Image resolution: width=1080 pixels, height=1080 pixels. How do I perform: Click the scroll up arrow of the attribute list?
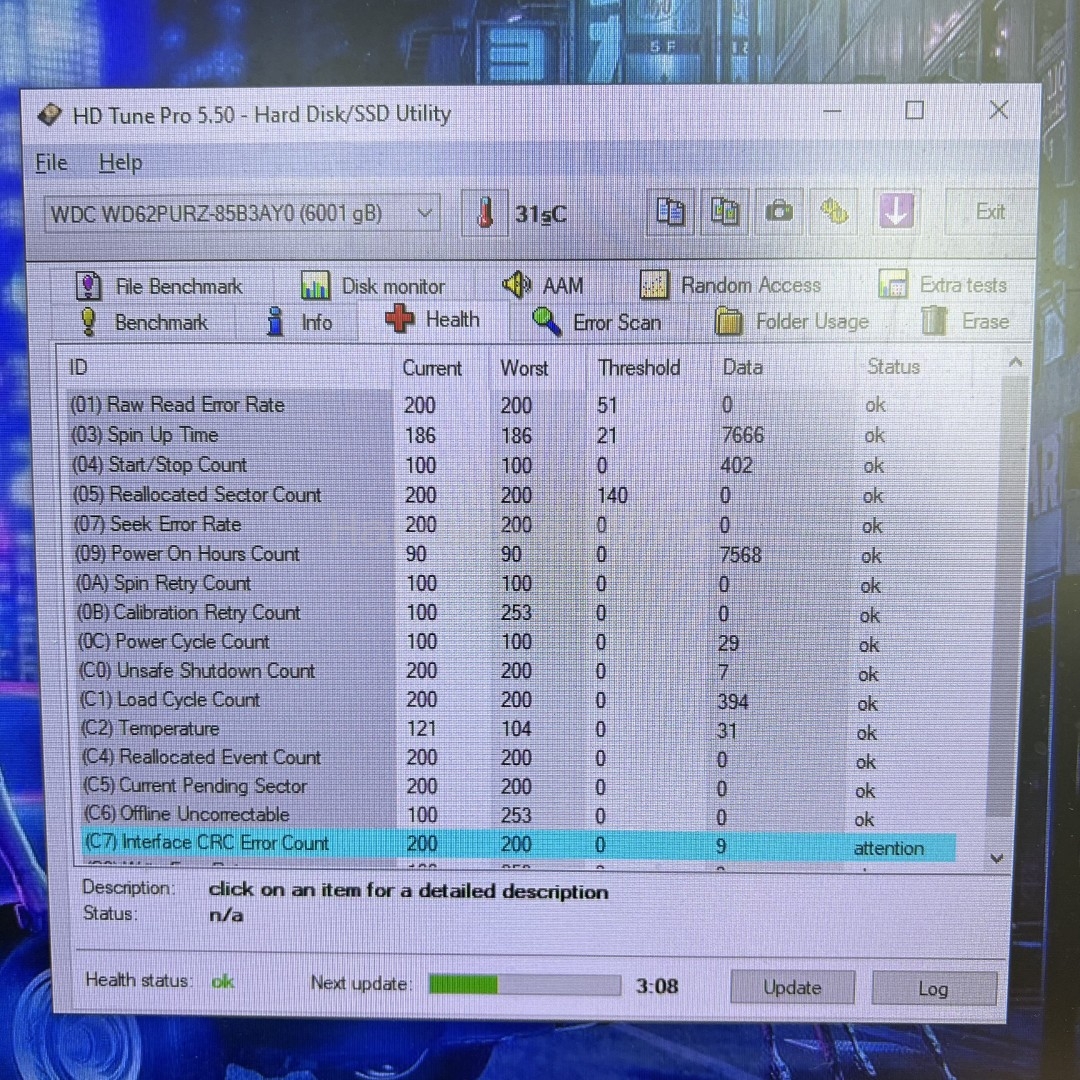(x=1015, y=362)
